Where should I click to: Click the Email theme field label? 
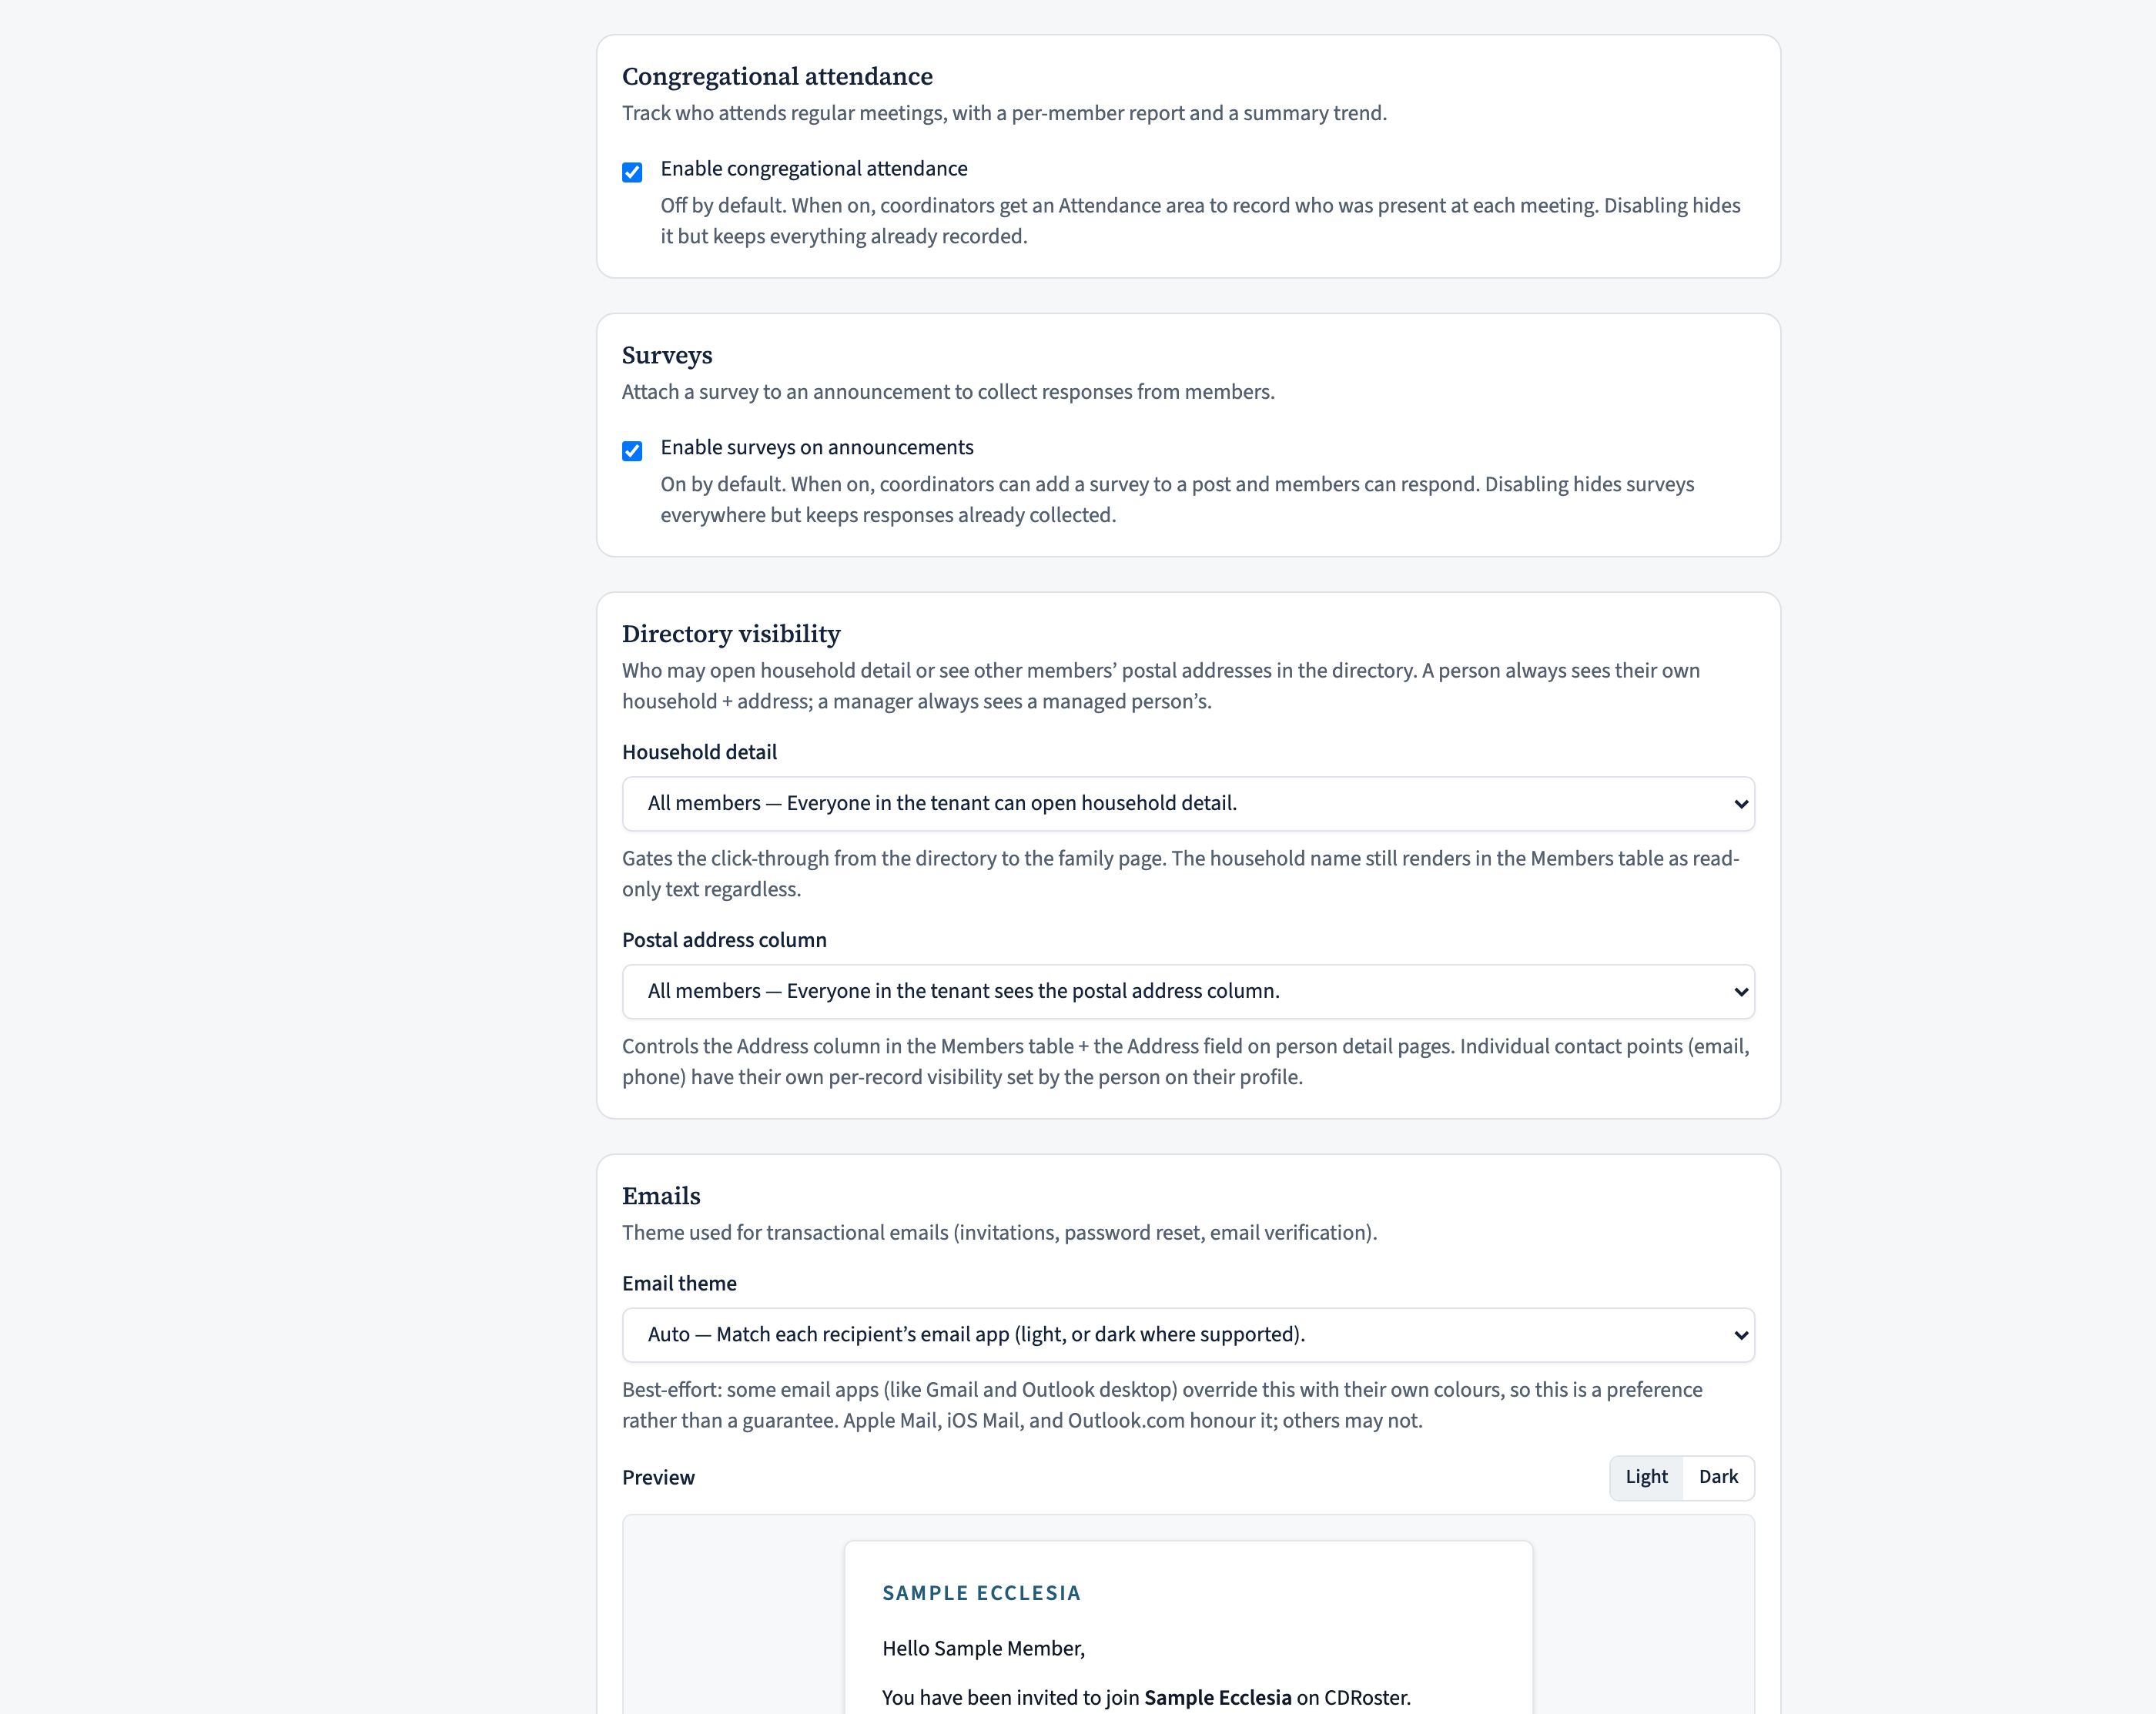click(679, 1283)
